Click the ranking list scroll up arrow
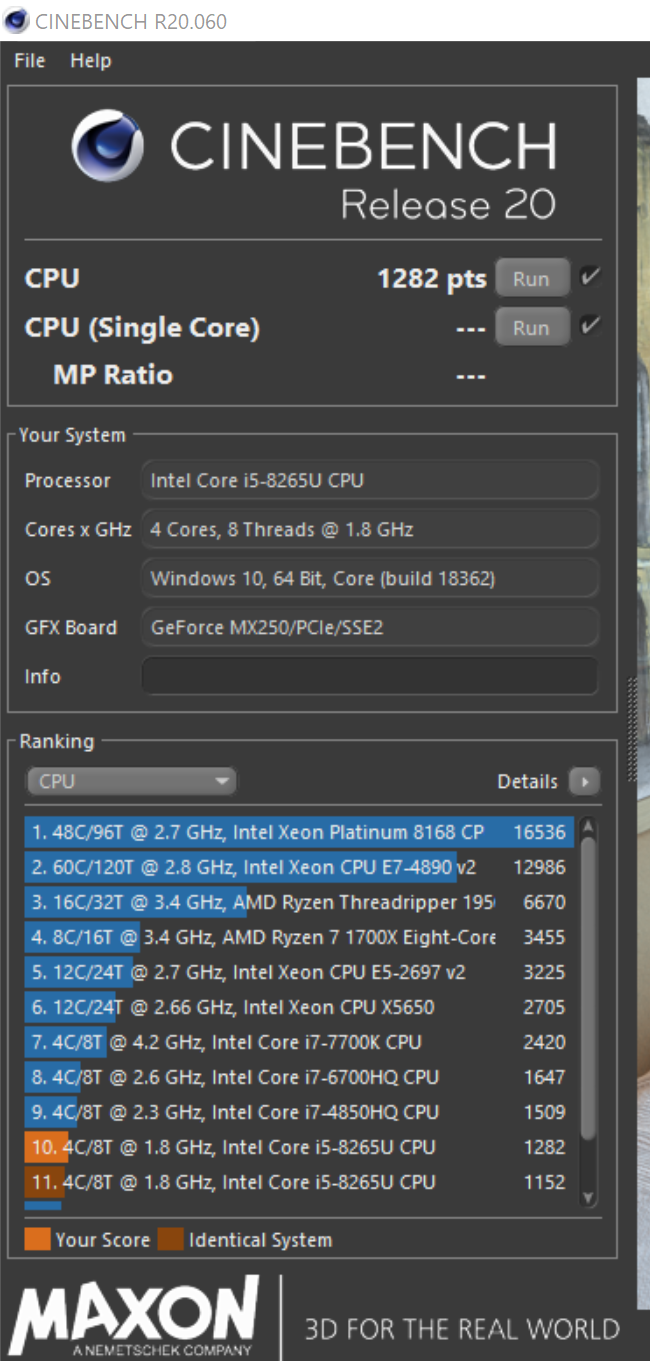 point(588,827)
